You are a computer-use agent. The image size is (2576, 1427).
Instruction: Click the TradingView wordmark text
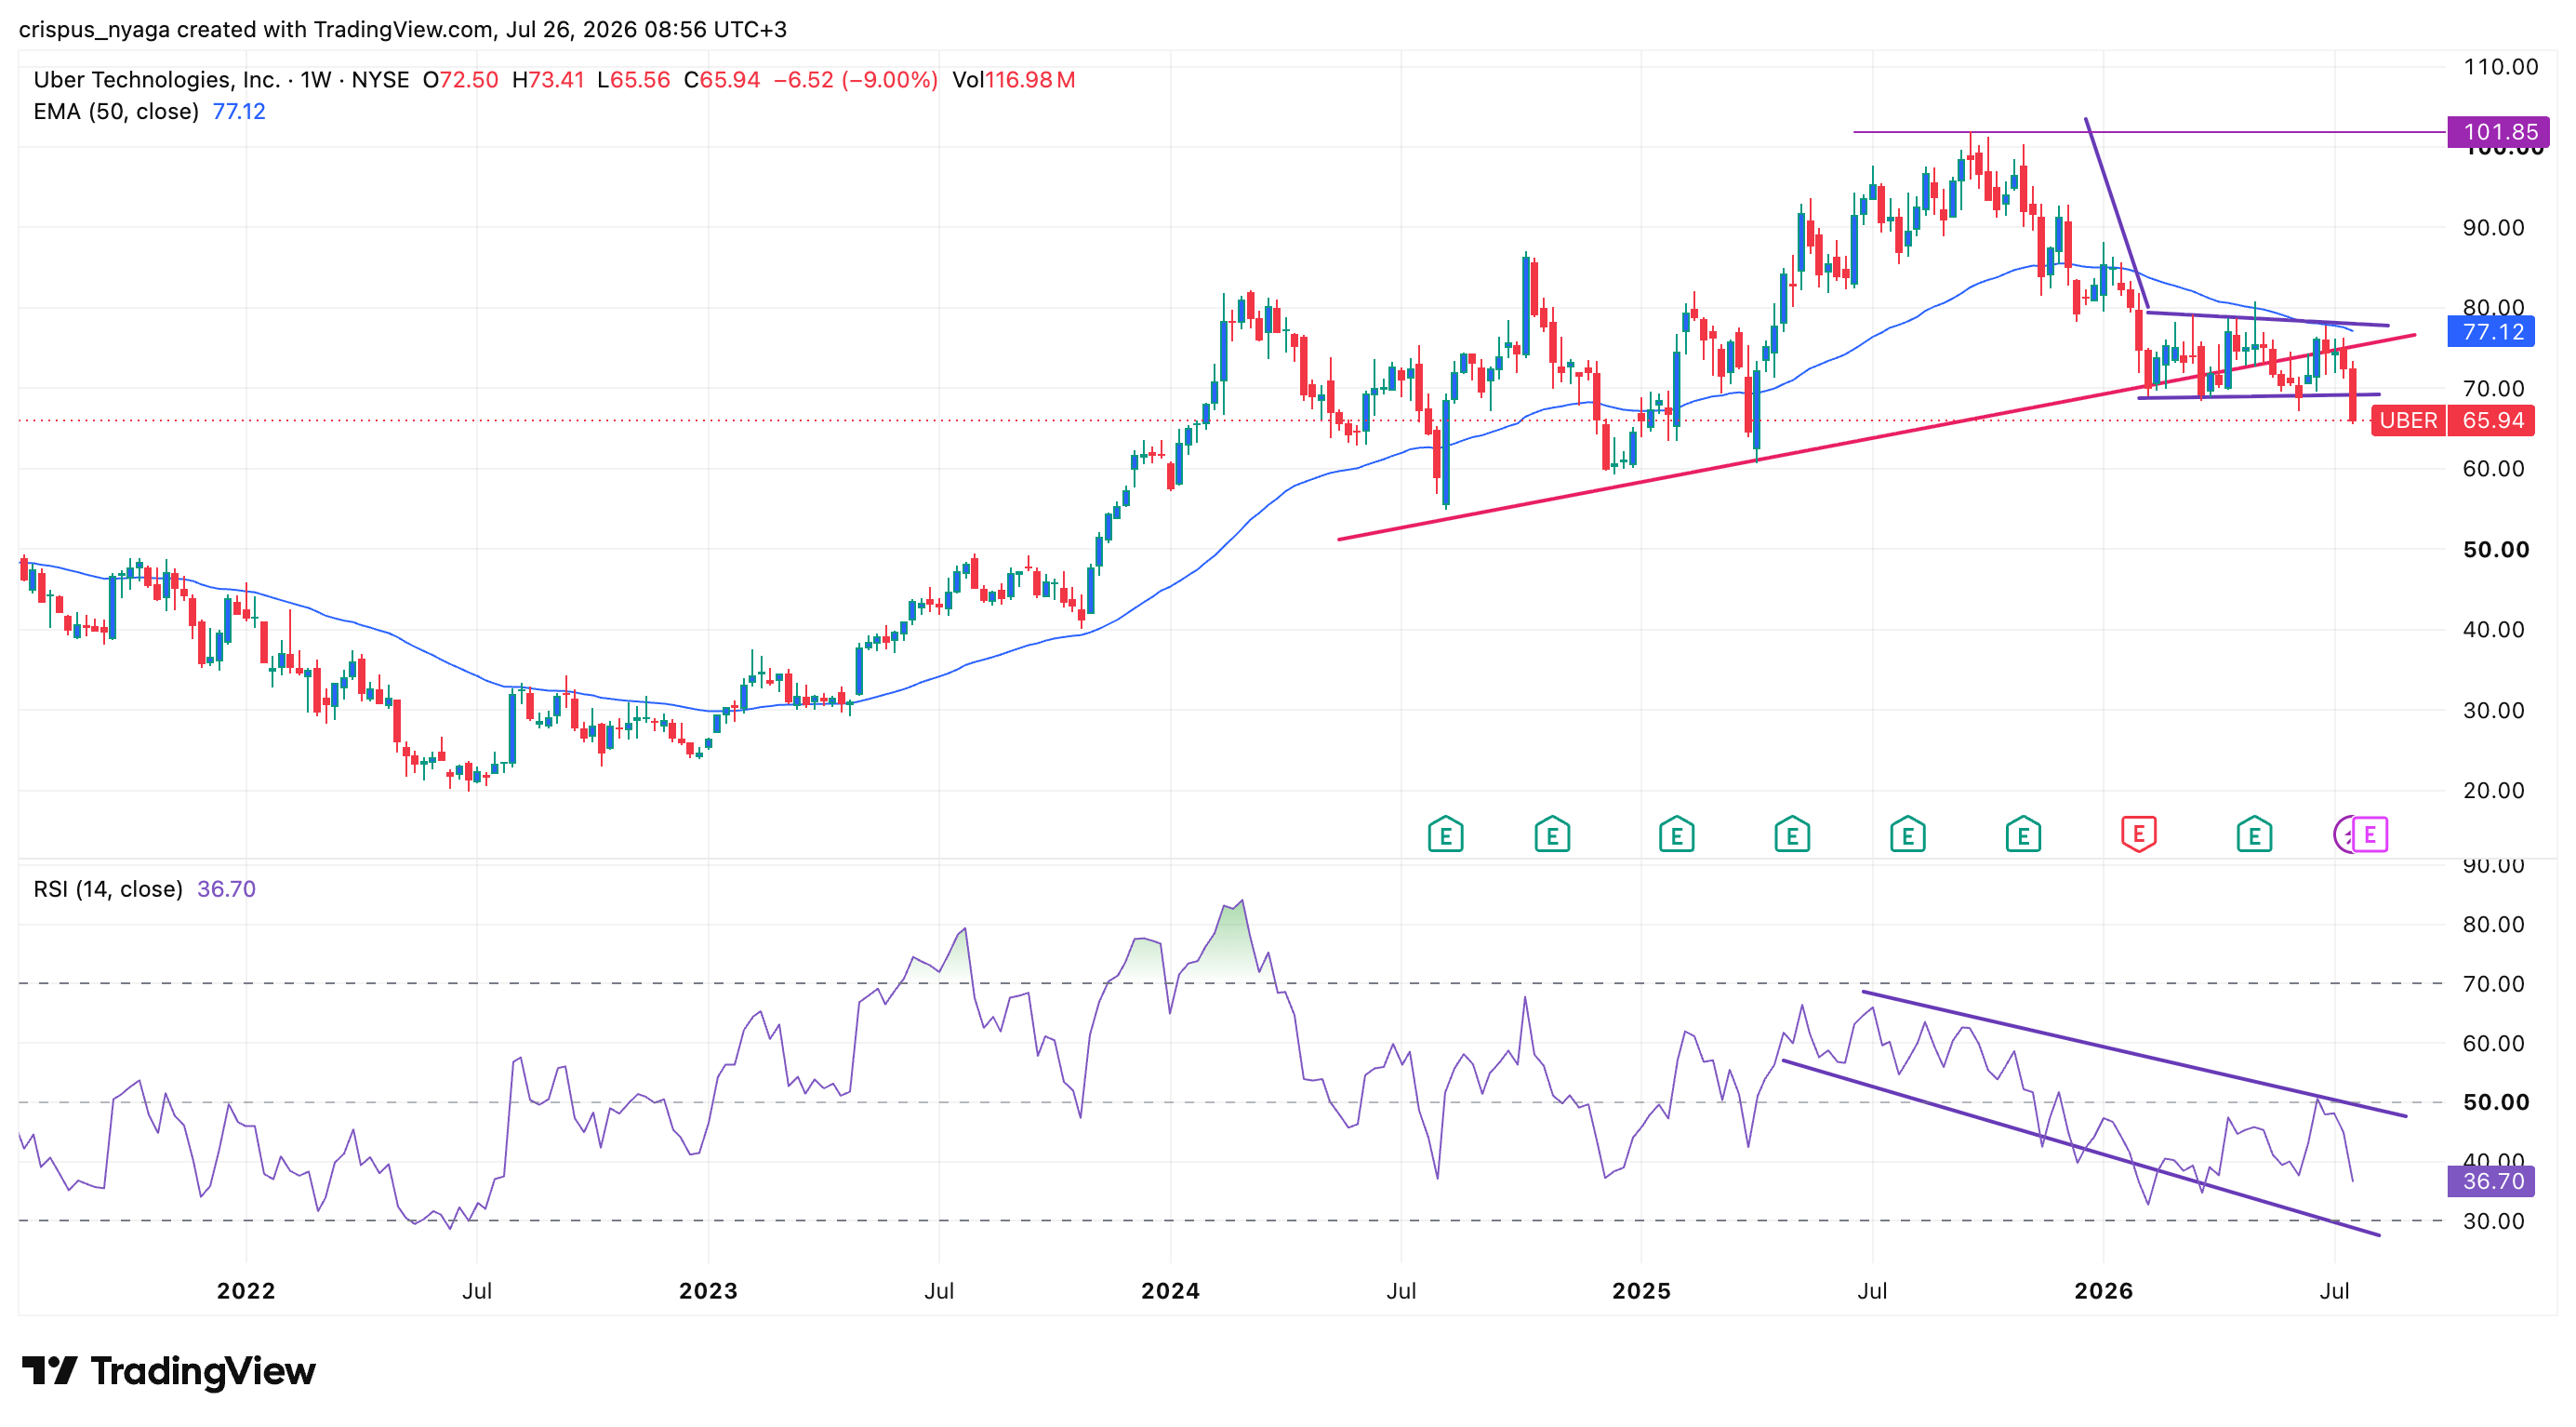(x=203, y=1371)
